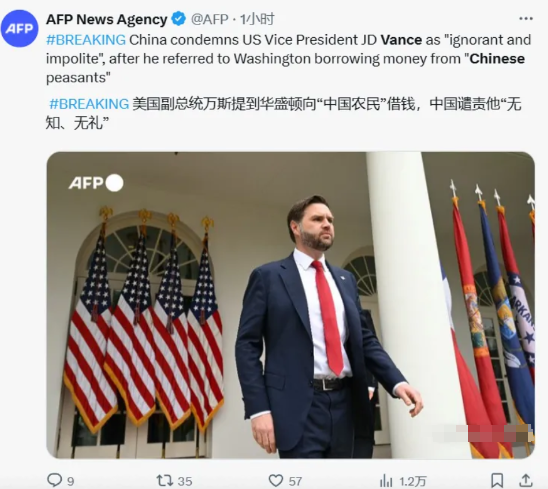Bookmark this AFP post
Screen dimensions: 548x489
click(497, 480)
